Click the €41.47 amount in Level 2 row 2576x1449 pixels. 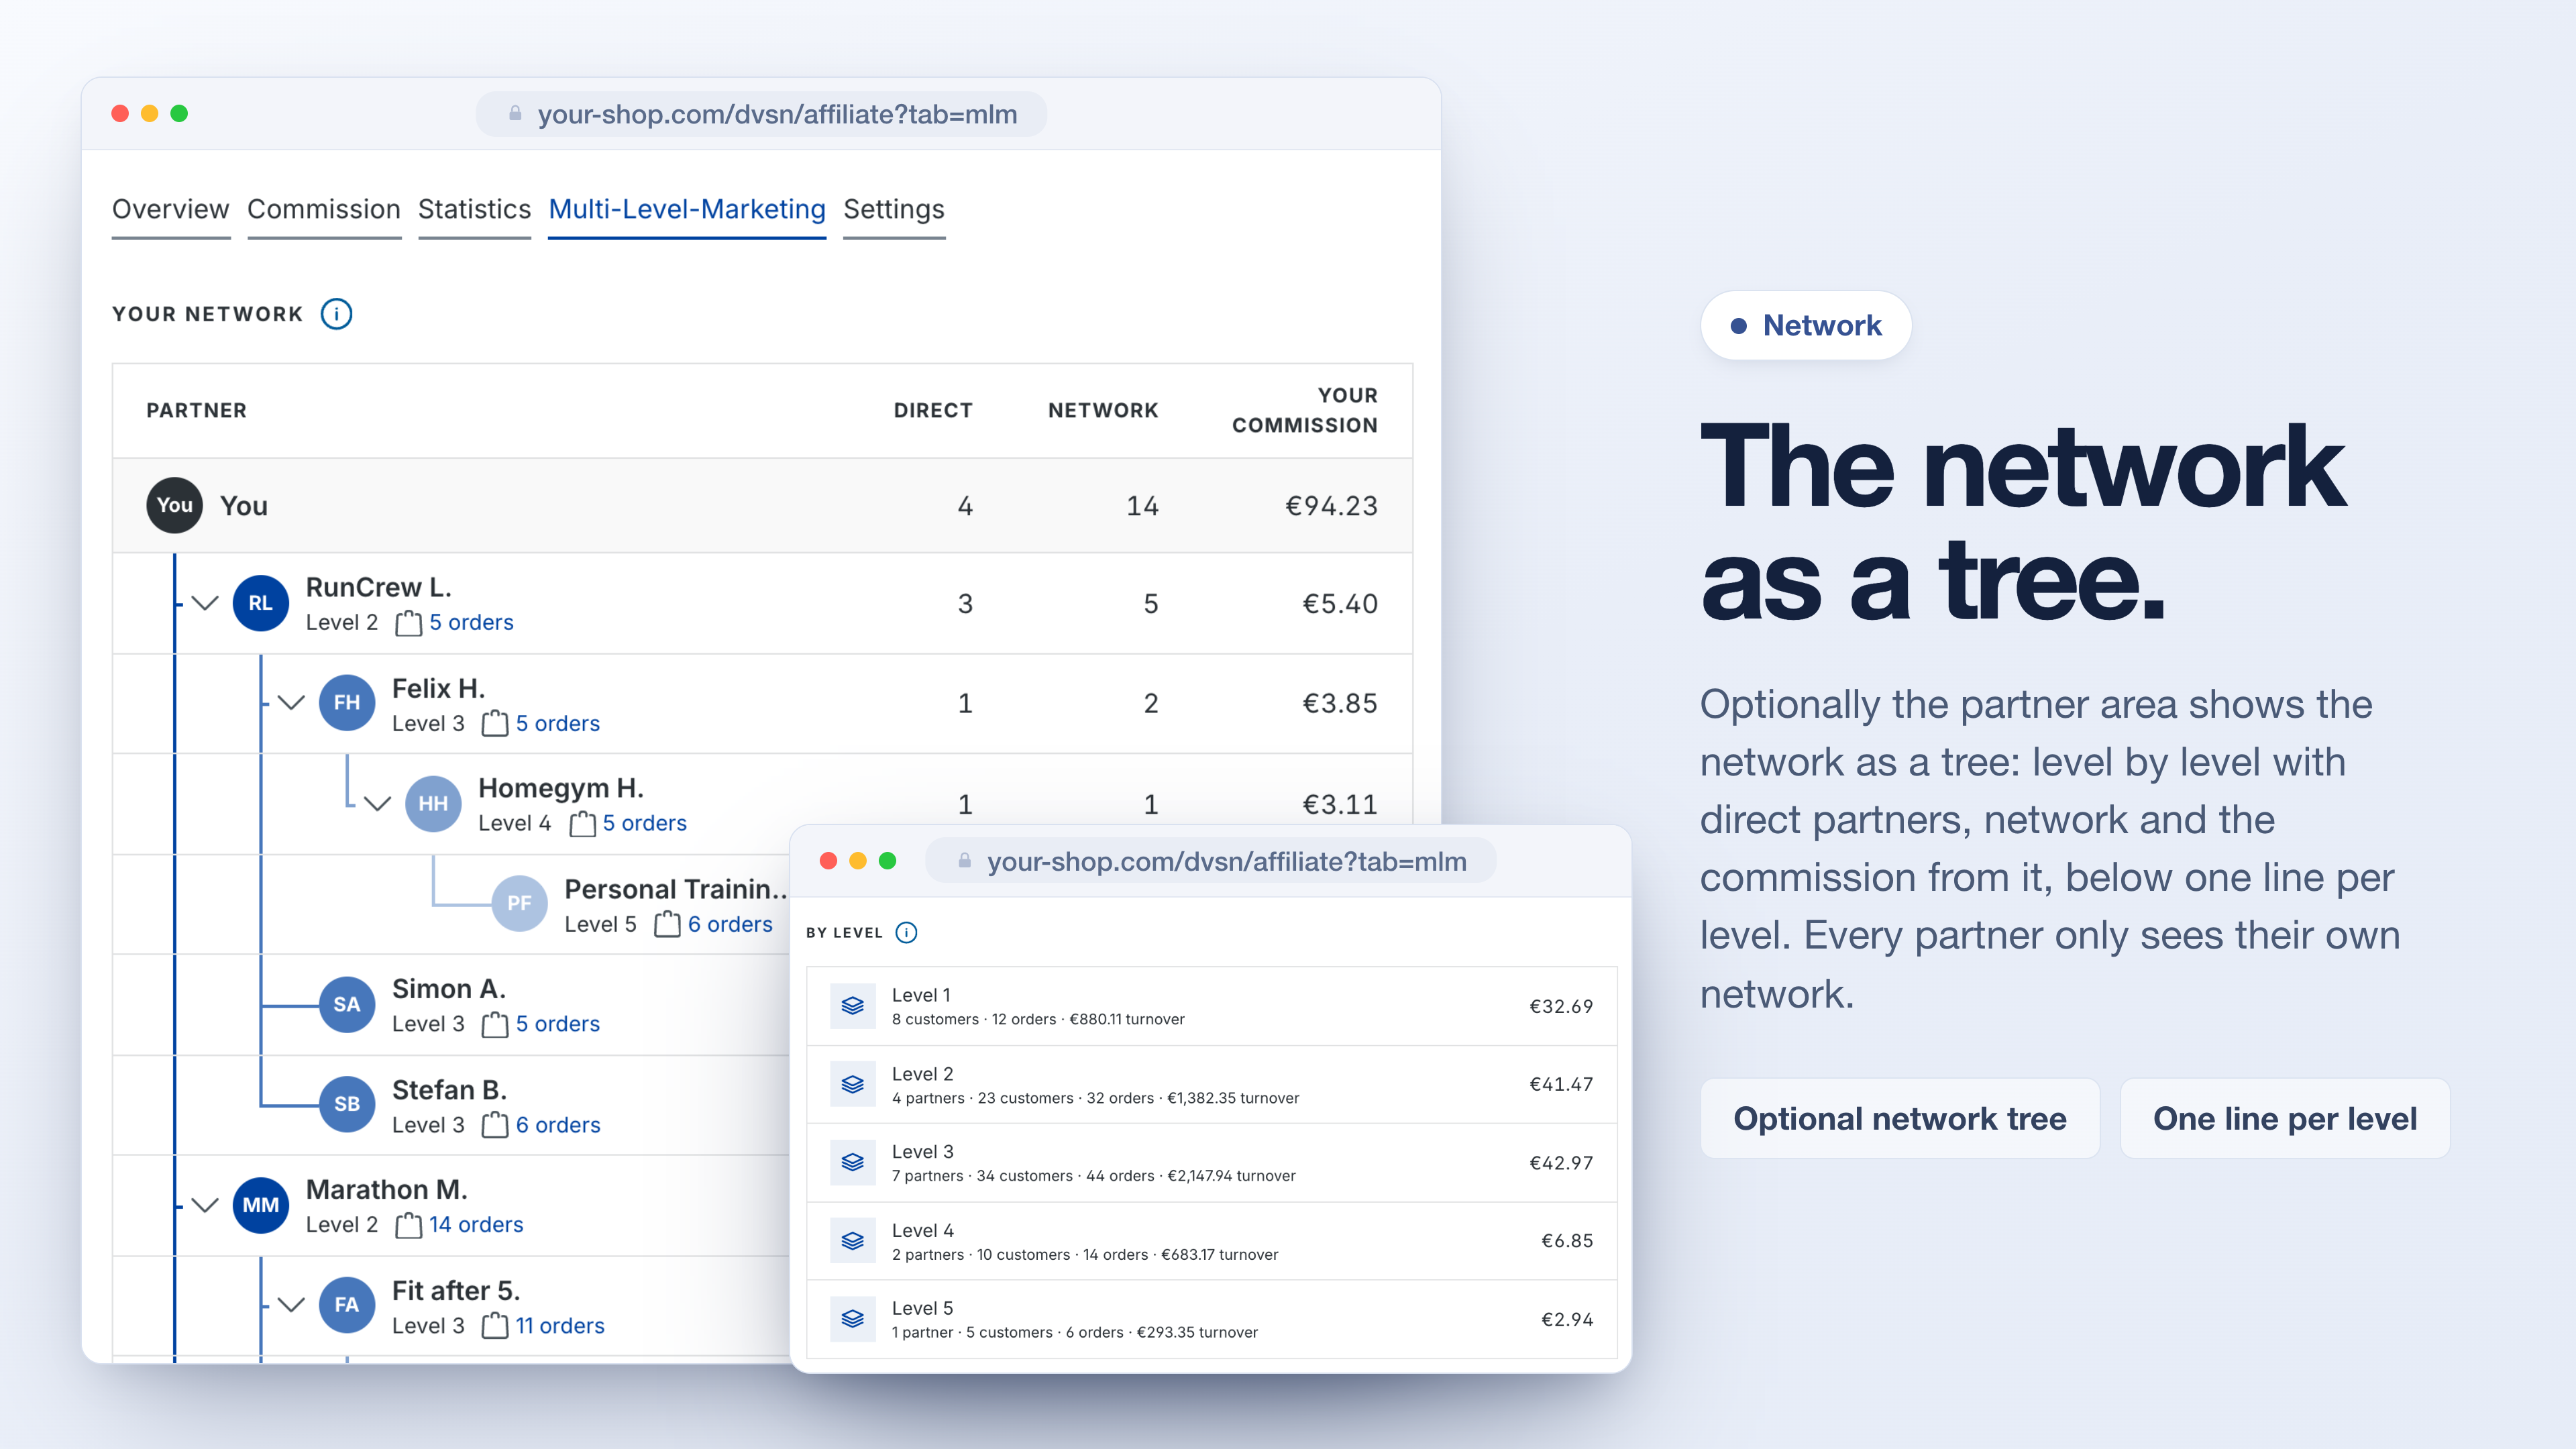(1561, 1084)
